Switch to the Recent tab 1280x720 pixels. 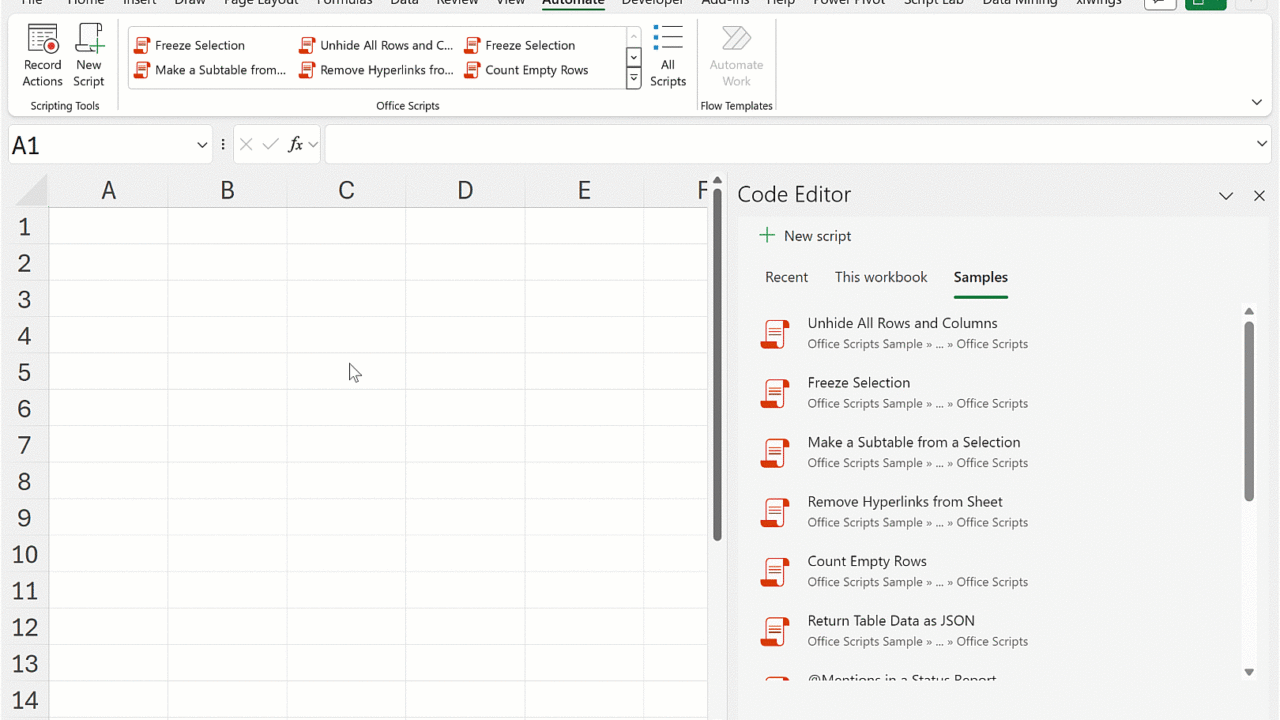[x=786, y=277]
